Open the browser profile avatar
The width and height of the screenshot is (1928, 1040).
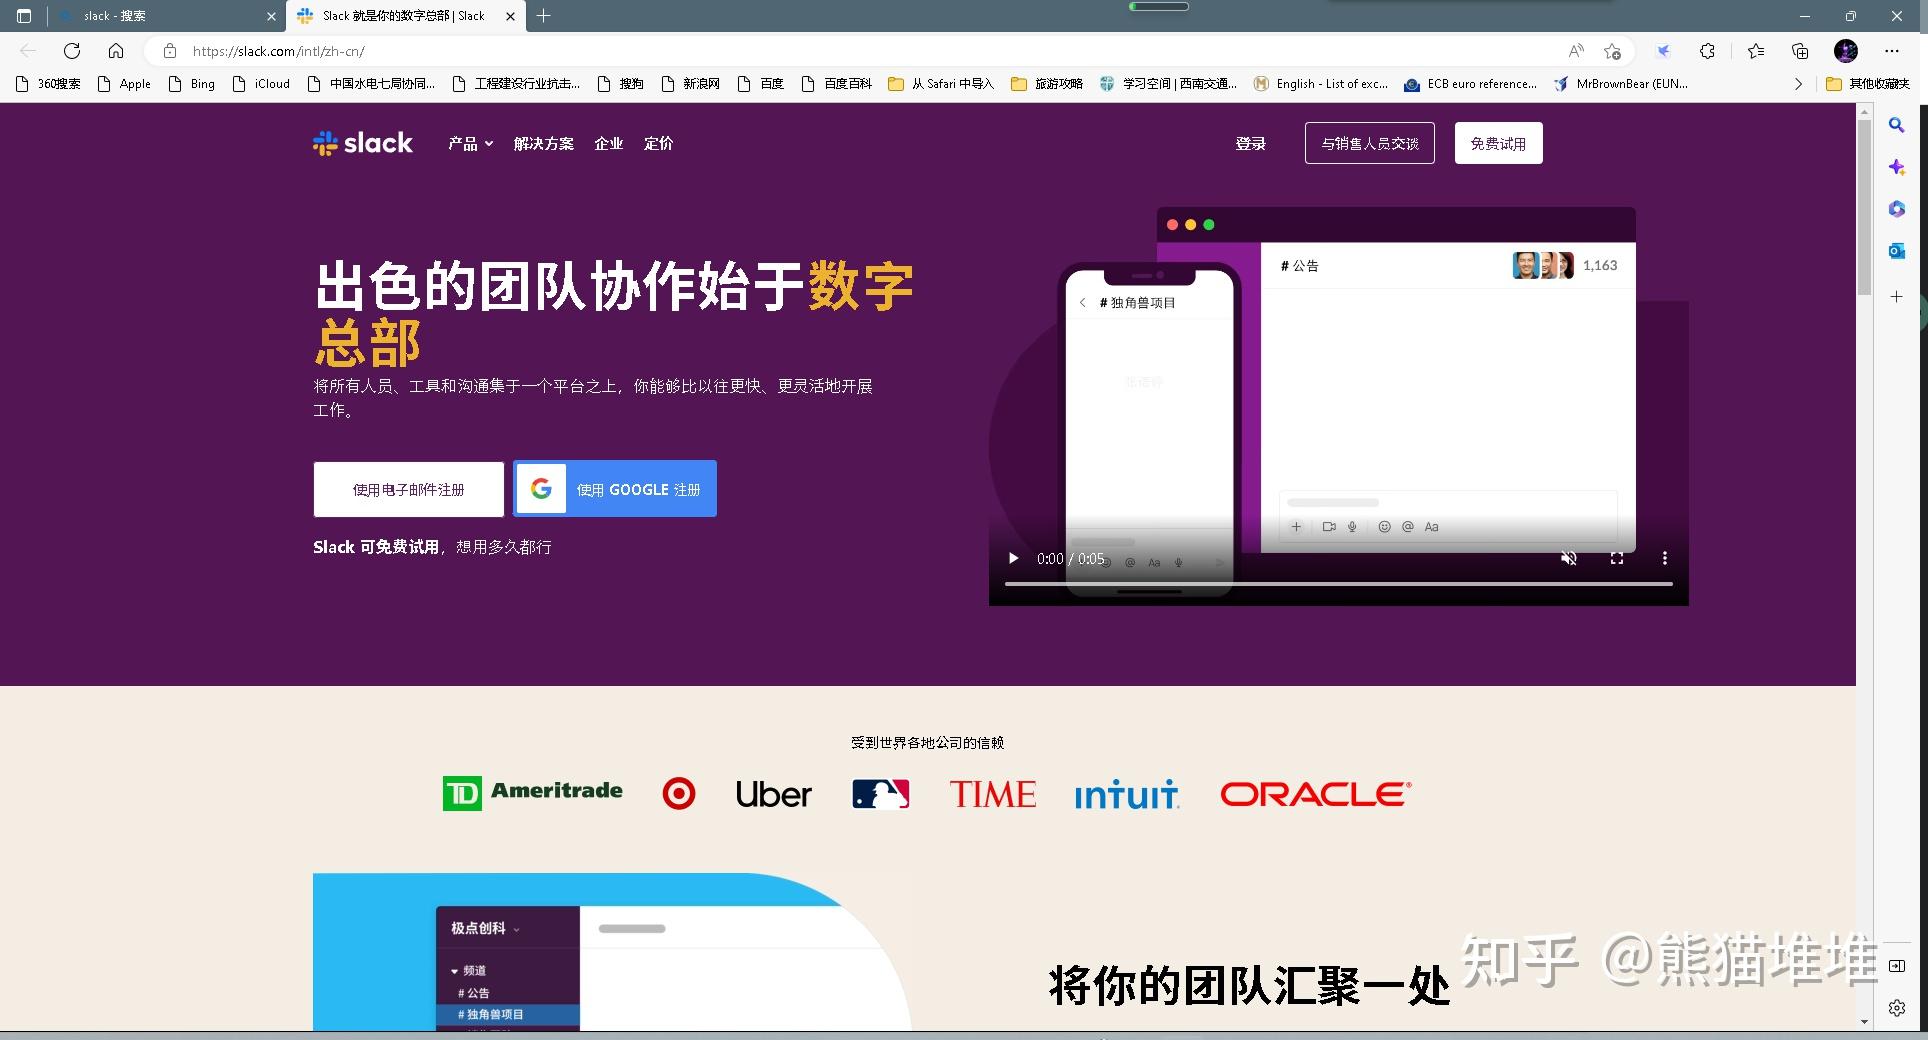[x=1846, y=51]
